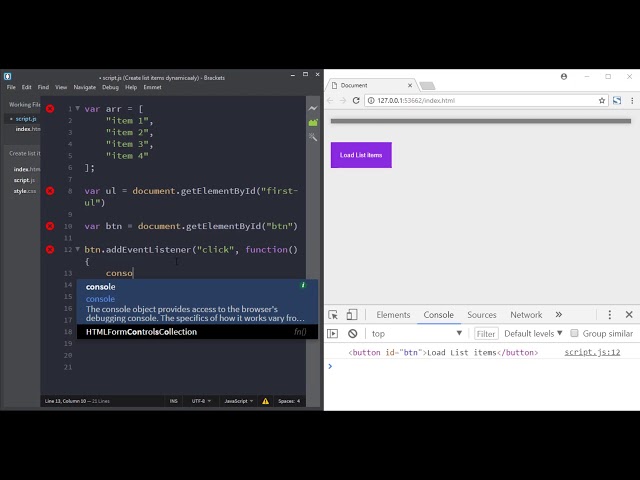Screen dimensions: 640x480
Task: Toggle the INS insert mode indicator
Action: coord(173,401)
